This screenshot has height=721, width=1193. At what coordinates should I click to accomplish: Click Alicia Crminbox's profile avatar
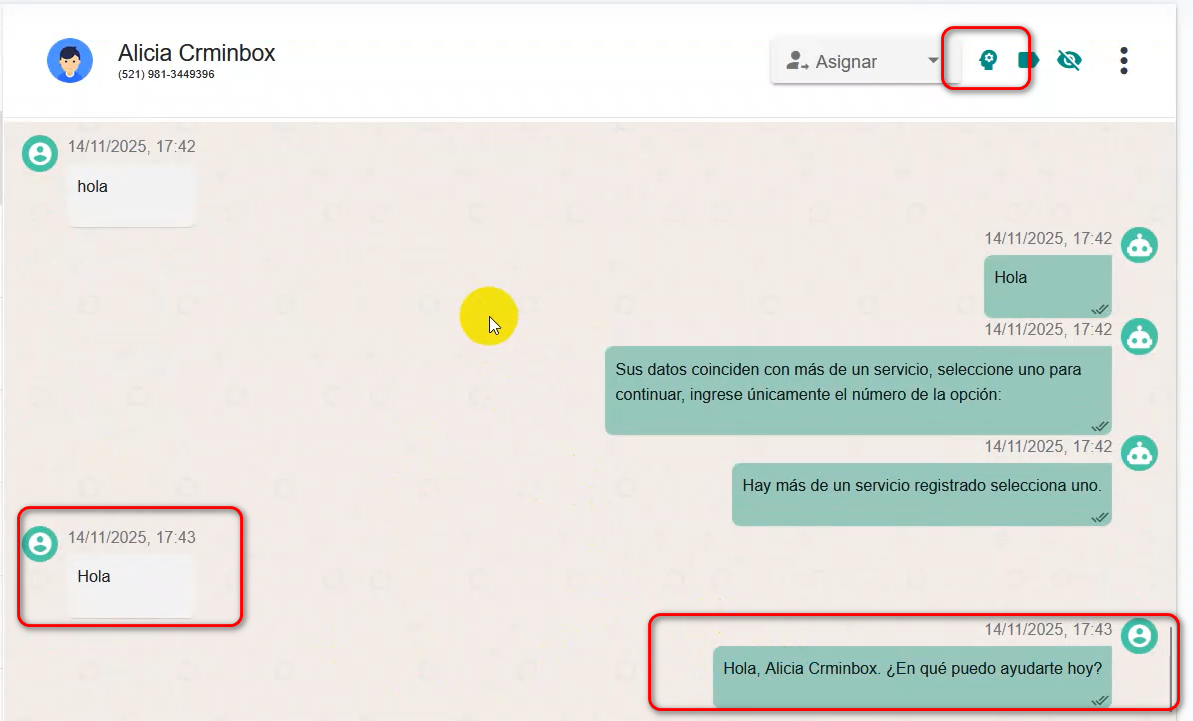[x=70, y=61]
